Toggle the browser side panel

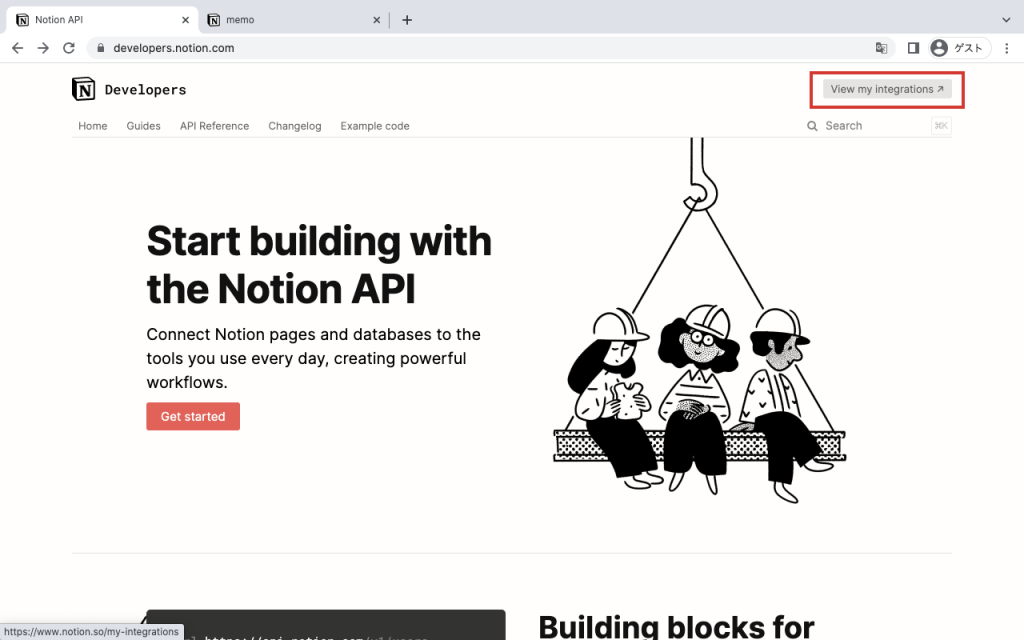pyautogui.click(x=913, y=48)
